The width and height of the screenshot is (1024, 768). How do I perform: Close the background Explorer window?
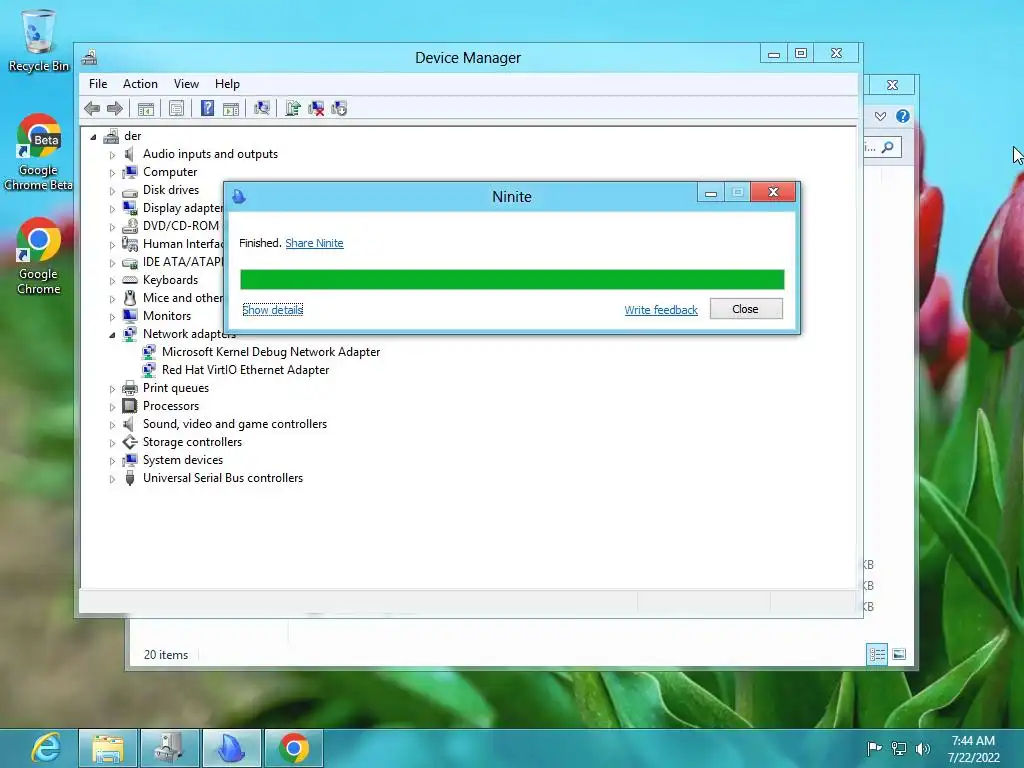coord(892,85)
